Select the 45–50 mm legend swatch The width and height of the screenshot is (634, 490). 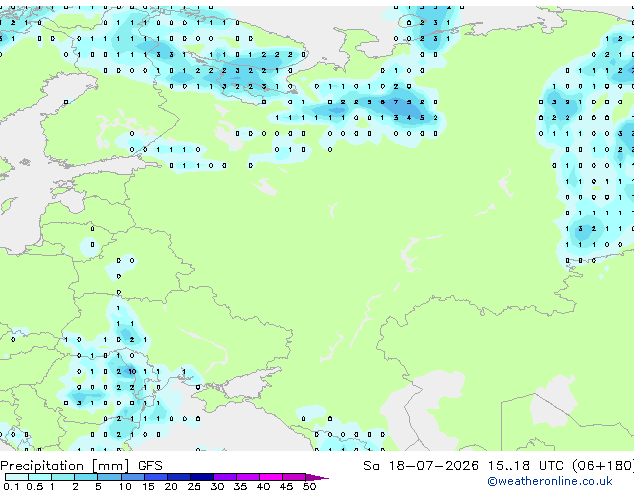point(294,477)
